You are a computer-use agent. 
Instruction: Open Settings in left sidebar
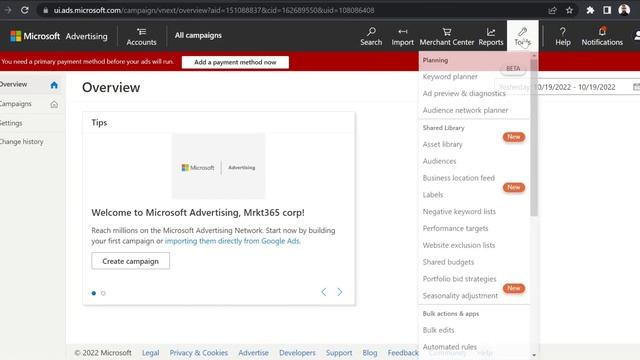11,123
